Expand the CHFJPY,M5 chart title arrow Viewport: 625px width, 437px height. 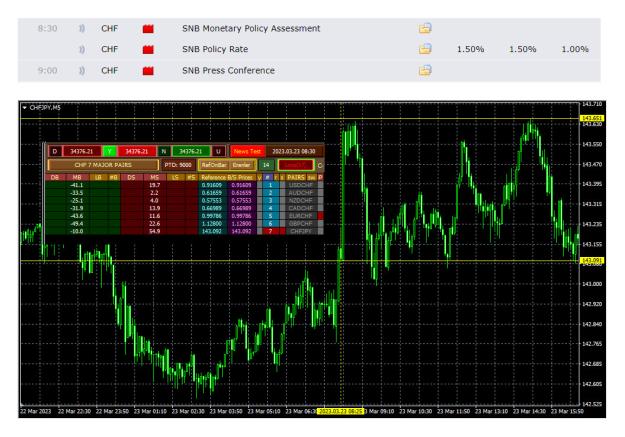(x=25, y=108)
